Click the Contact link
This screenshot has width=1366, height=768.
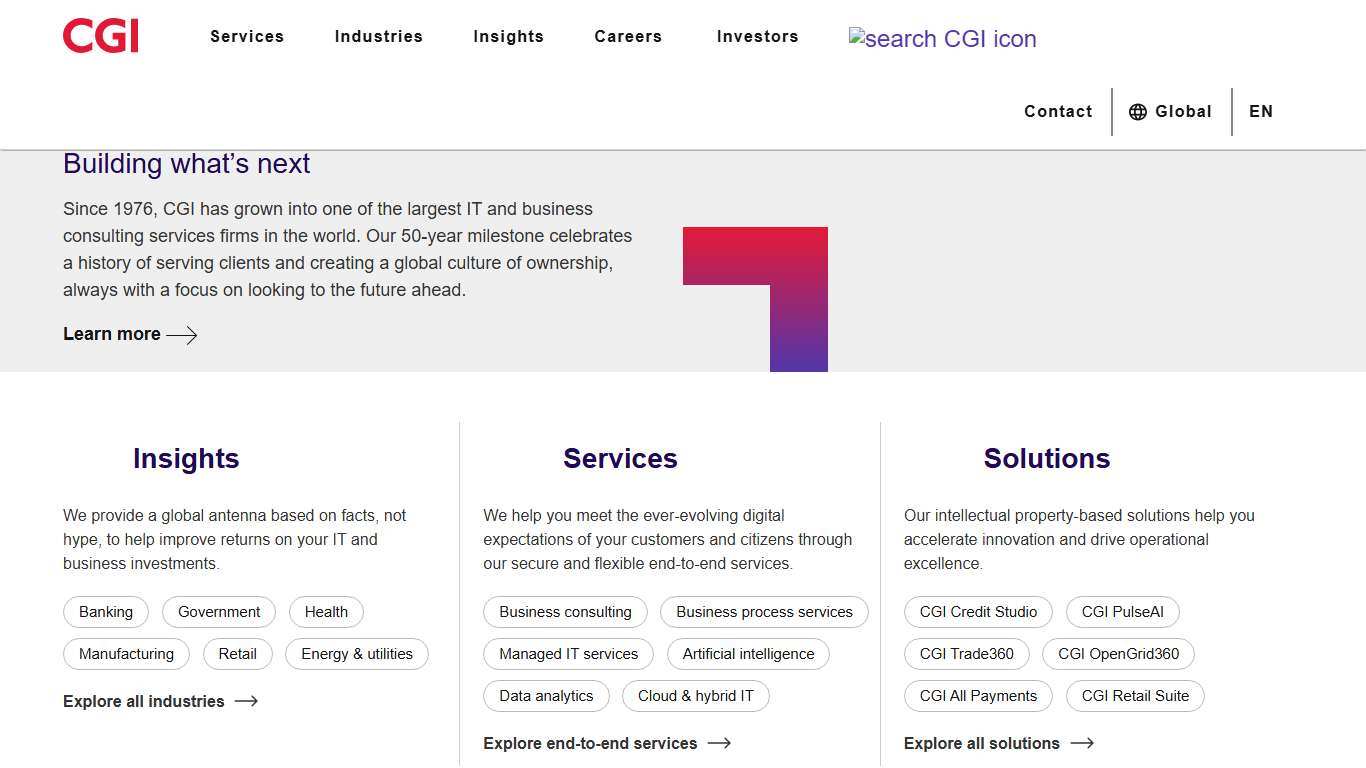click(x=1058, y=111)
